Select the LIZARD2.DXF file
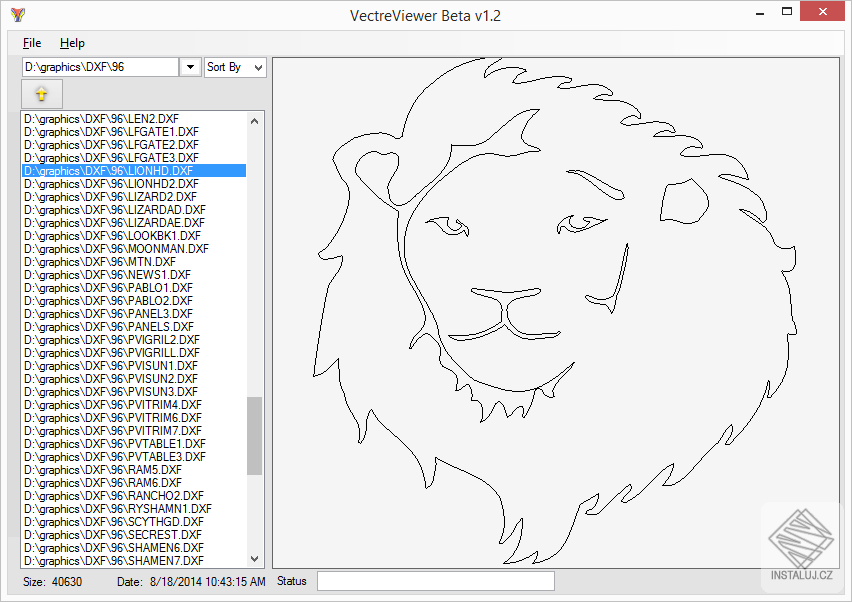Viewport: 852px width, 602px height. [x=110, y=197]
